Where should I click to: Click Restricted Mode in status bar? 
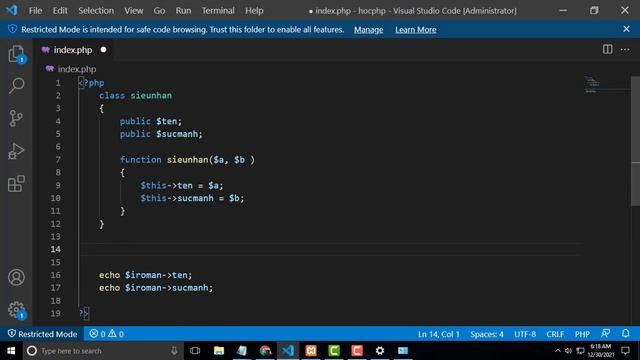42,334
